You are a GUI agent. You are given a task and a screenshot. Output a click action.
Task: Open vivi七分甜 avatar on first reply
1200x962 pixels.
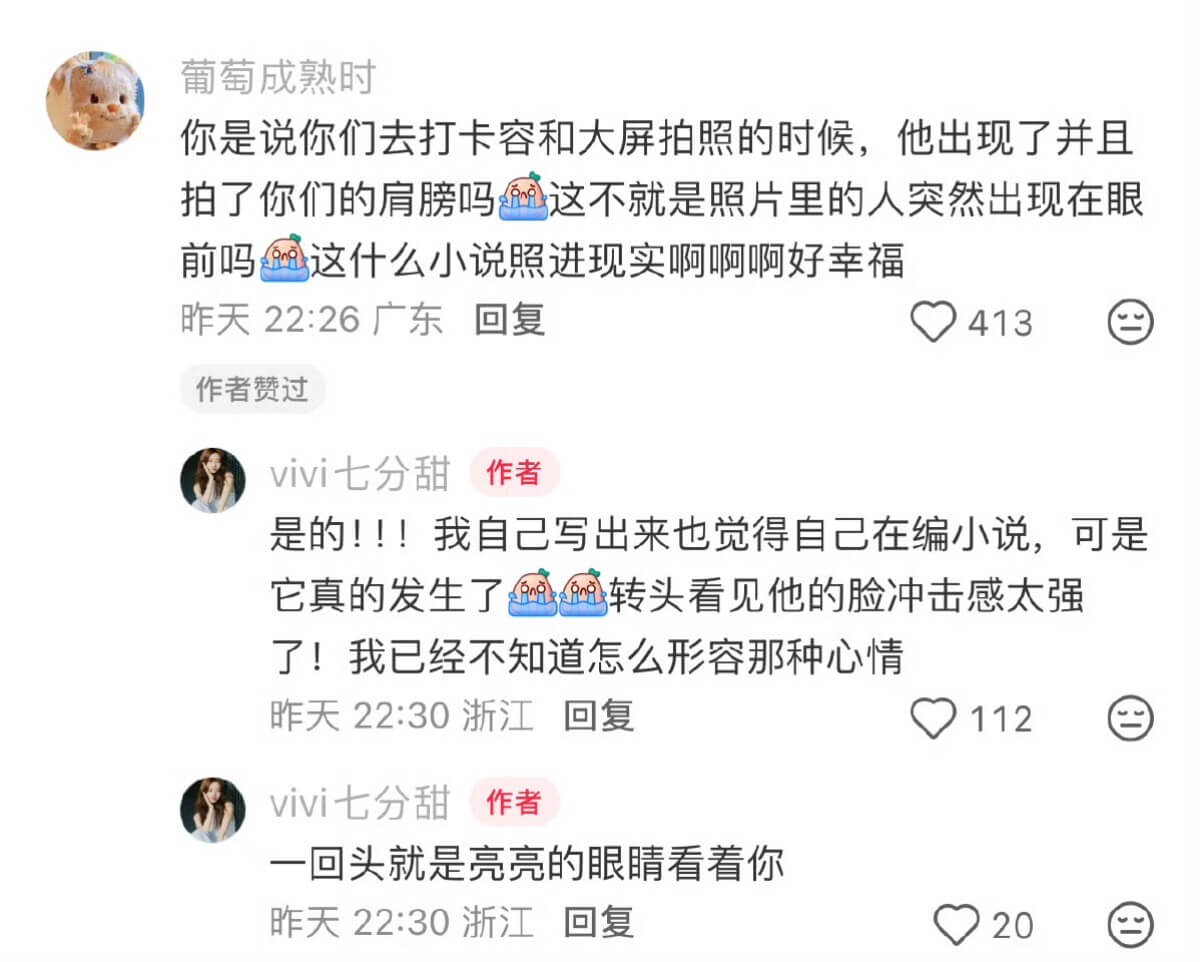point(213,480)
